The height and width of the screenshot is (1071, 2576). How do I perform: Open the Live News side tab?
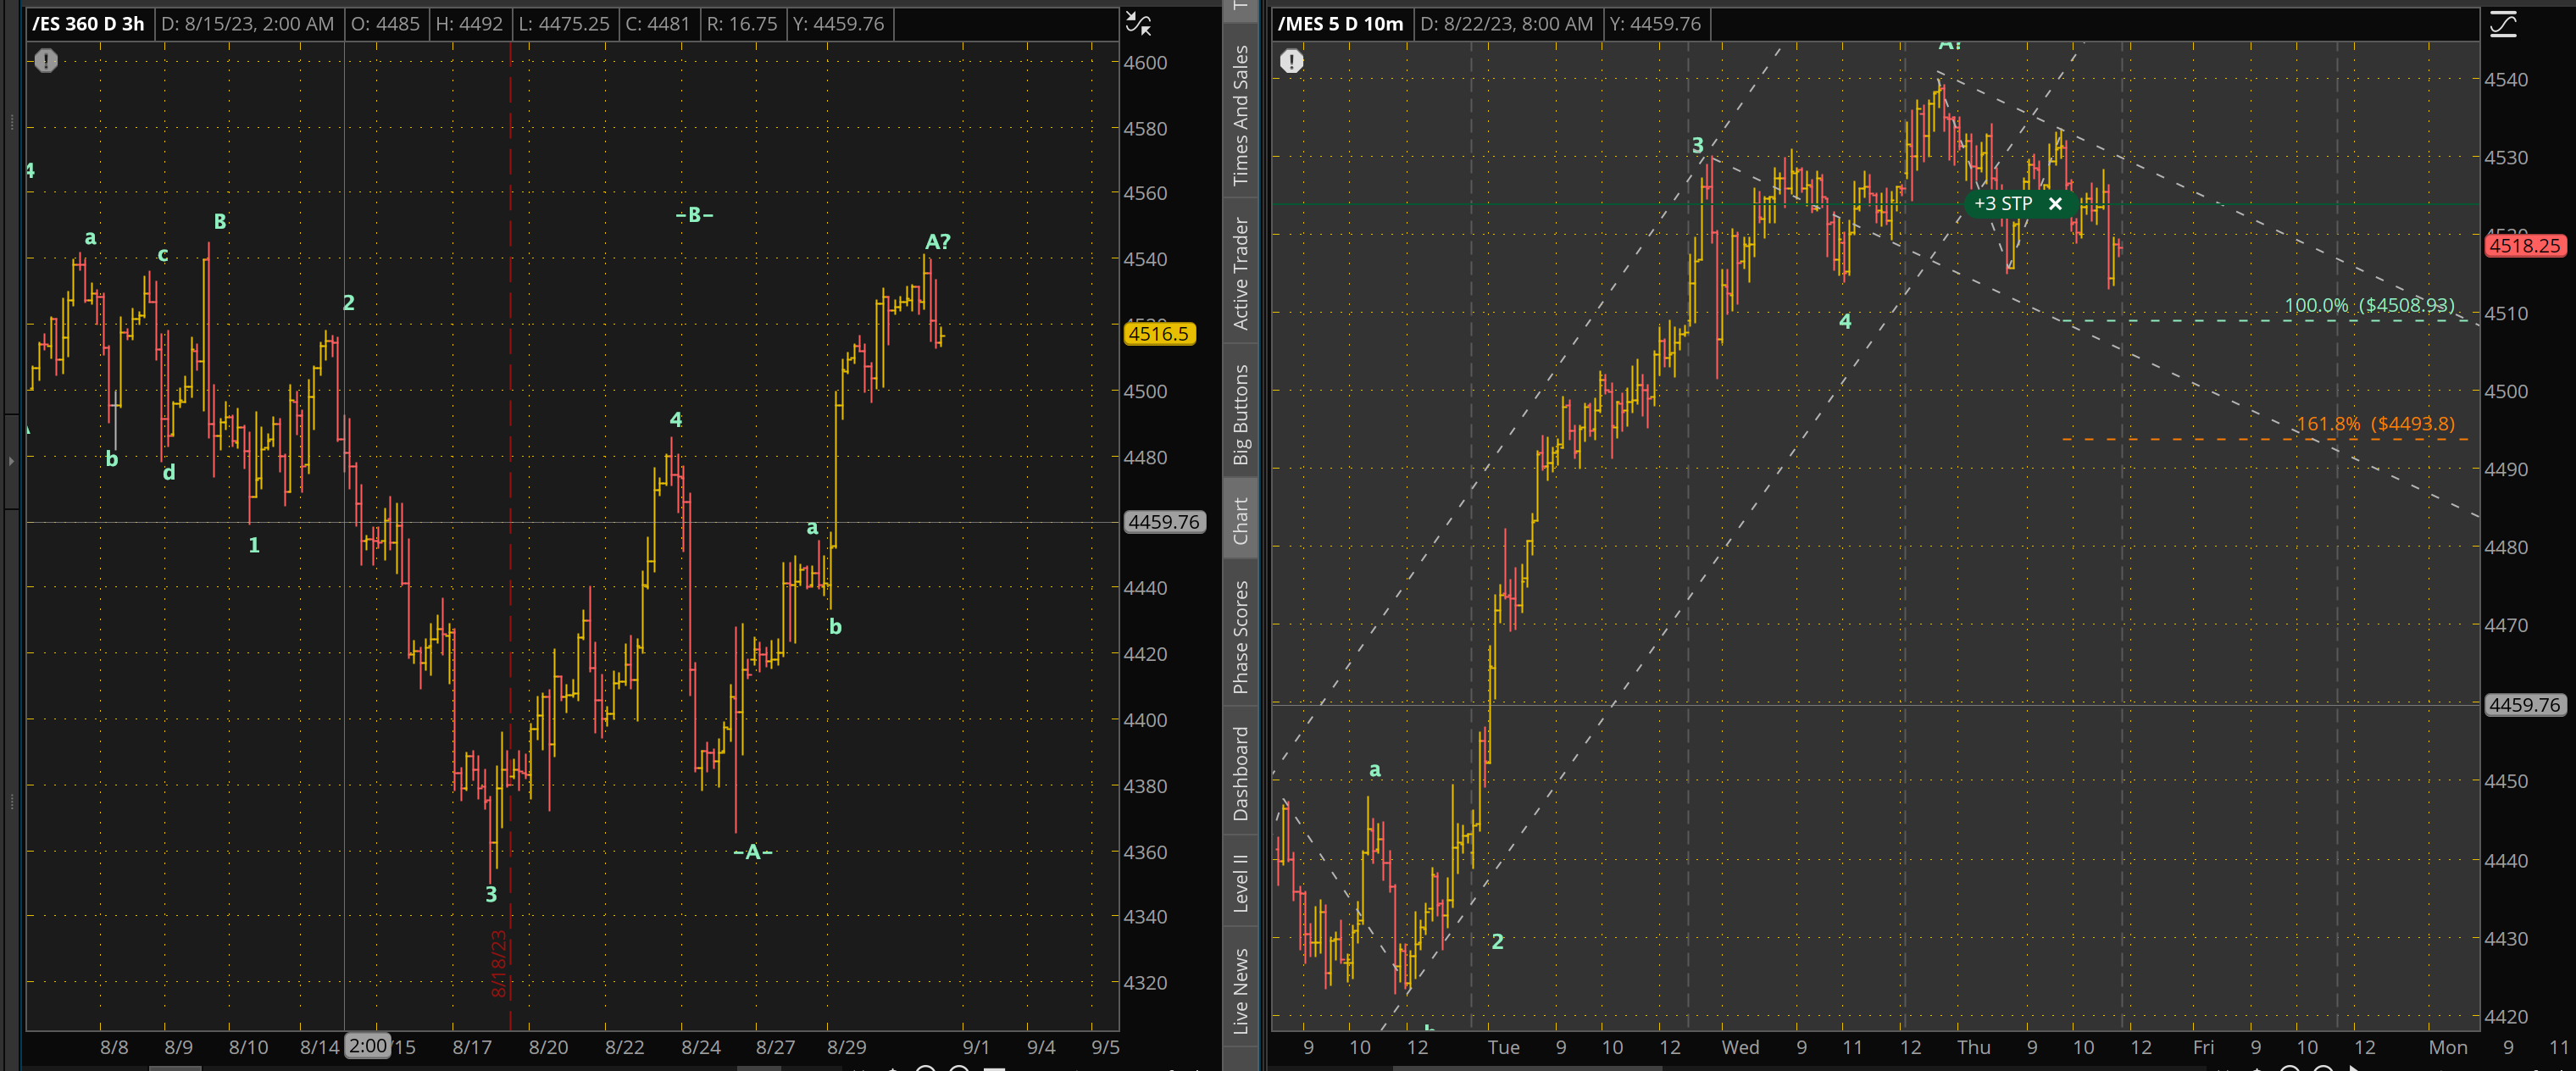click(1240, 990)
